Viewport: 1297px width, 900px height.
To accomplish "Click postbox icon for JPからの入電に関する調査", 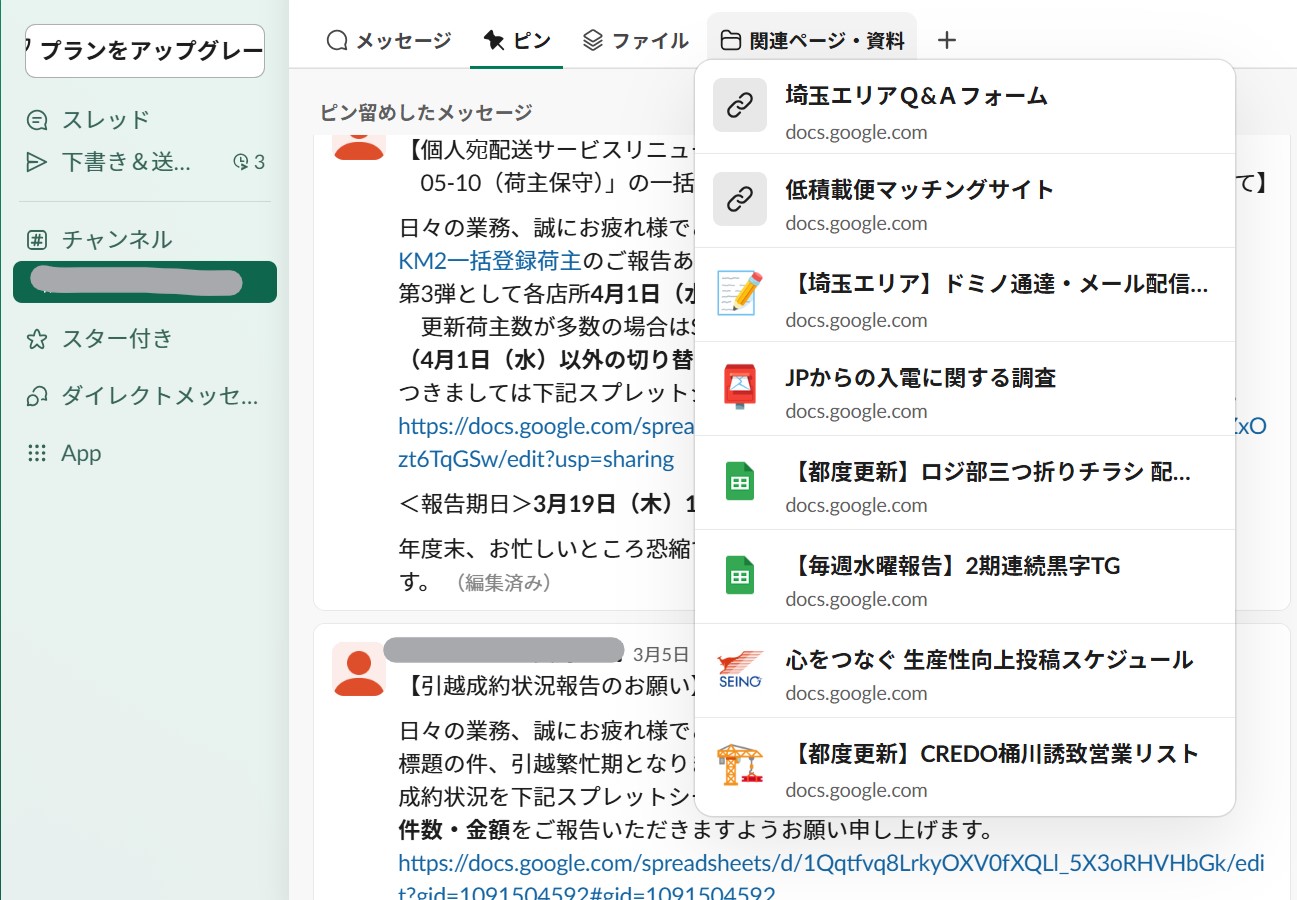I will (739, 387).
